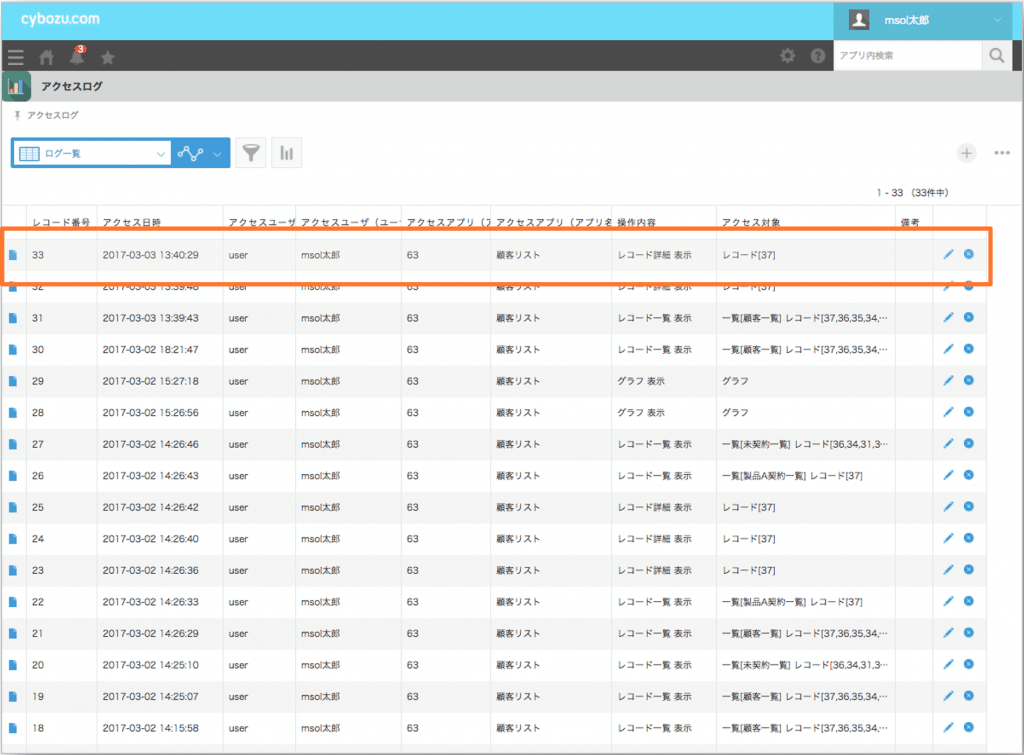Click the plus button to add record
The height and width of the screenshot is (755, 1024).
(x=967, y=153)
